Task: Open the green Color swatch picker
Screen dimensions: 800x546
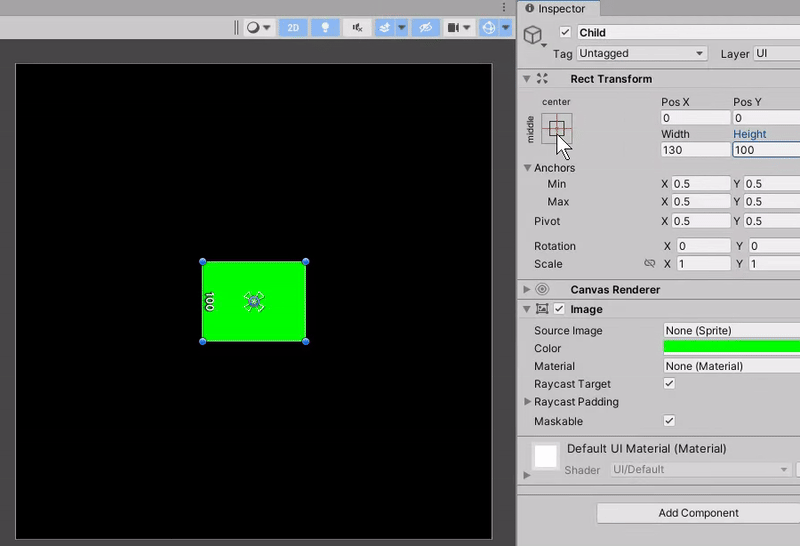Action: [x=732, y=348]
